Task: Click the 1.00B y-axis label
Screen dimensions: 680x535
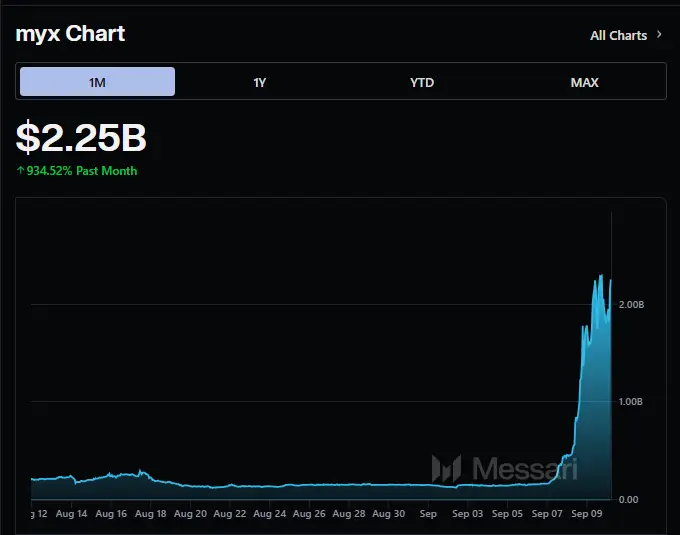Action: tap(631, 402)
